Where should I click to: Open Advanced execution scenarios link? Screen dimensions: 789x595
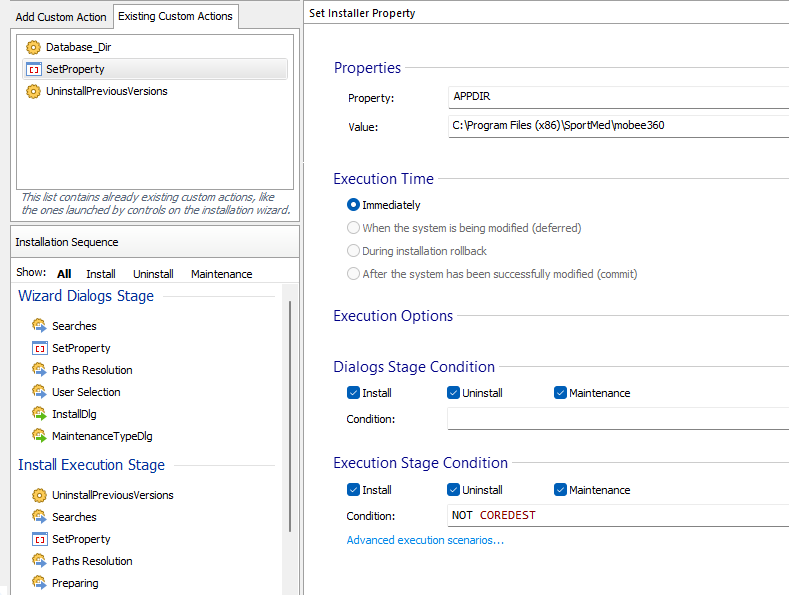(425, 540)
